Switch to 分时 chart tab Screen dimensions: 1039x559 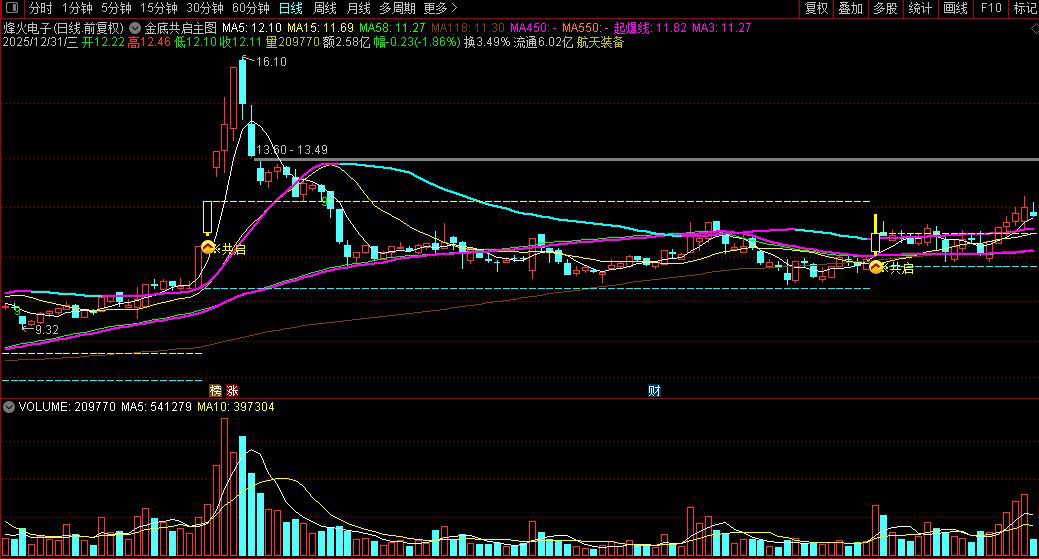click(x=40, y=9)
